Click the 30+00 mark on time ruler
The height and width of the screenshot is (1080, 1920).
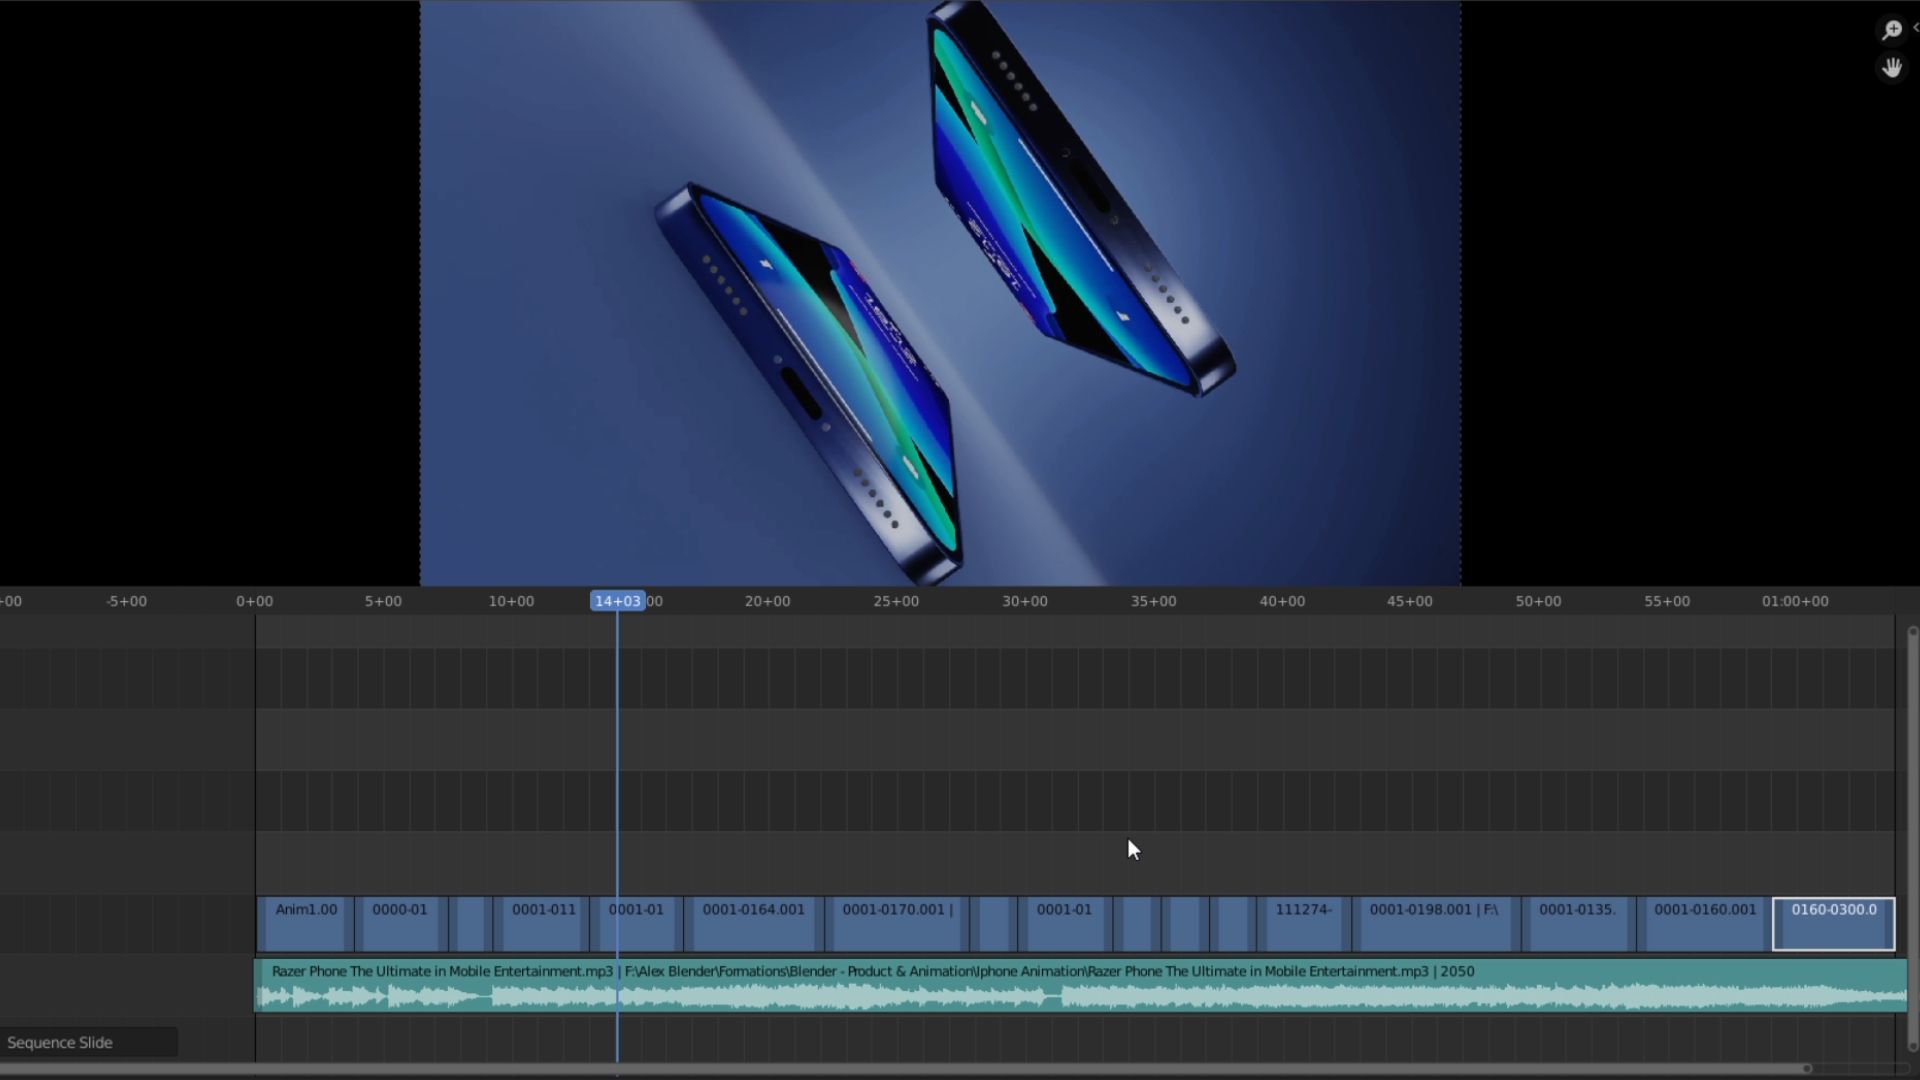[1025, 601]
